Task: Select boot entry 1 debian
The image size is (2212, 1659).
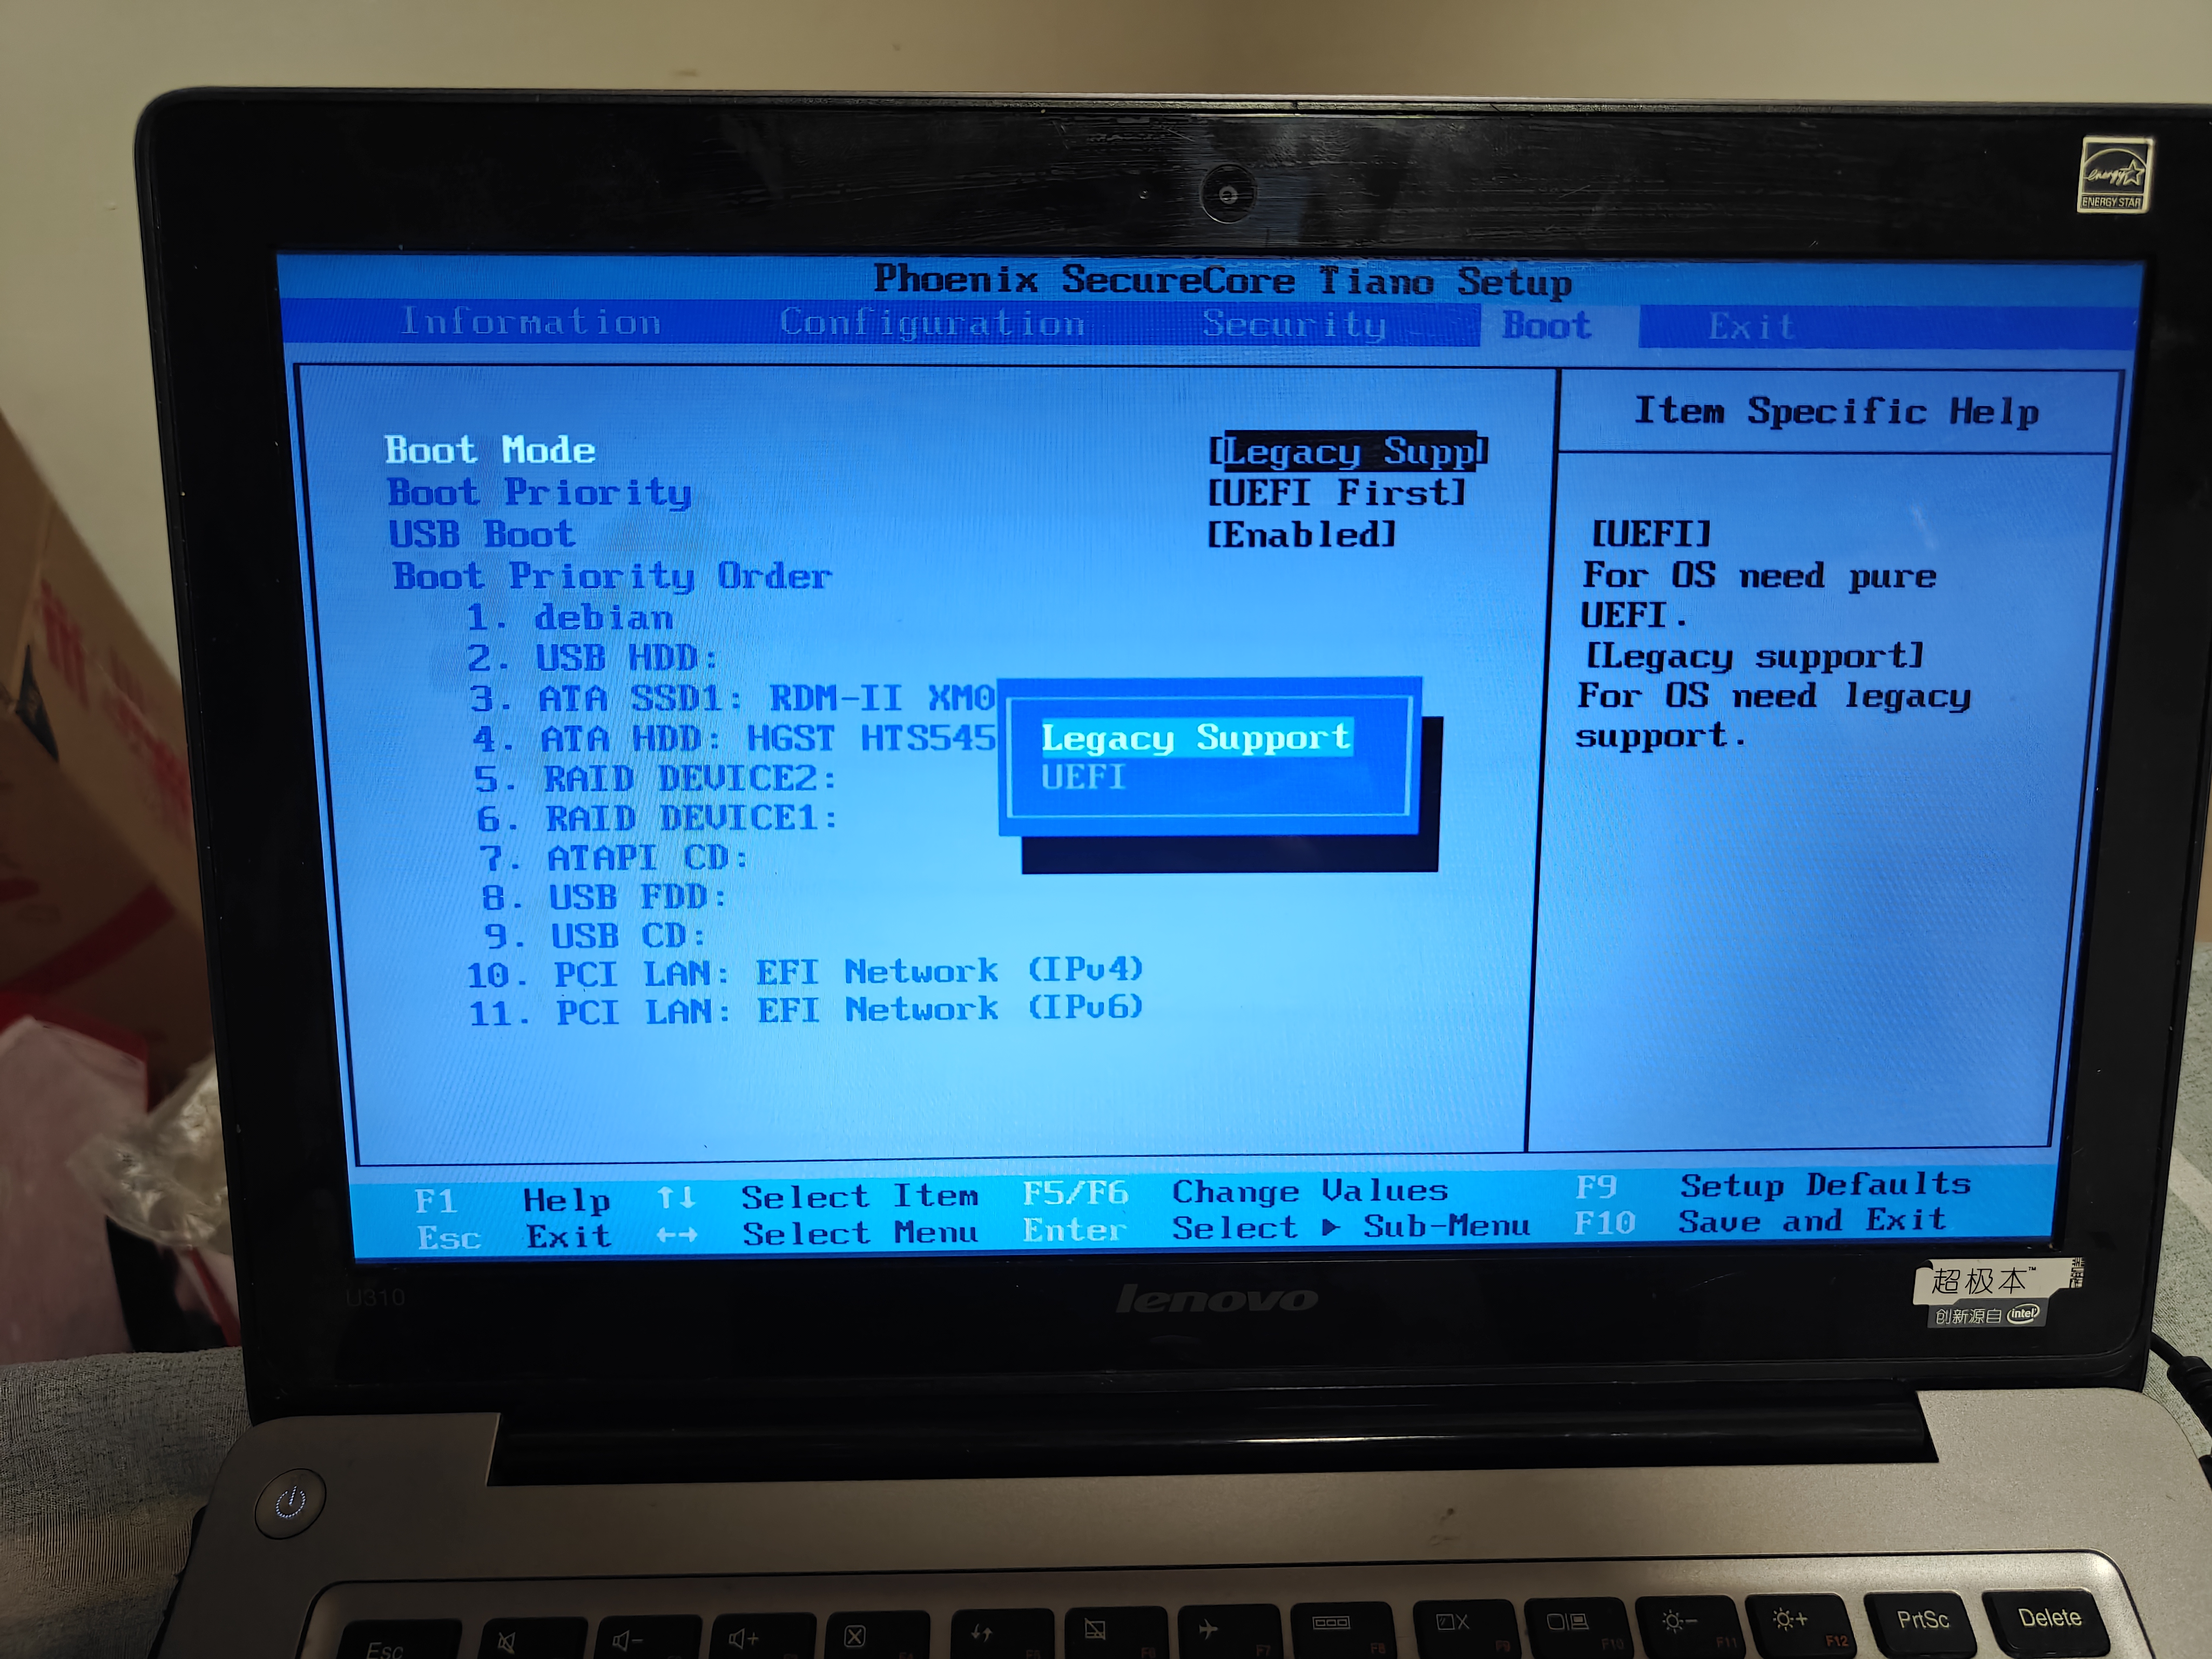Action: [x=570, y=617]
